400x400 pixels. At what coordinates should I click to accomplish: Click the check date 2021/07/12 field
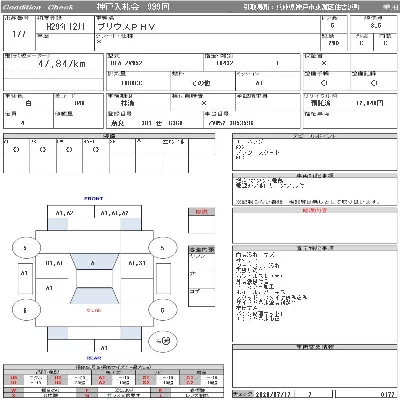click(274, 394)
